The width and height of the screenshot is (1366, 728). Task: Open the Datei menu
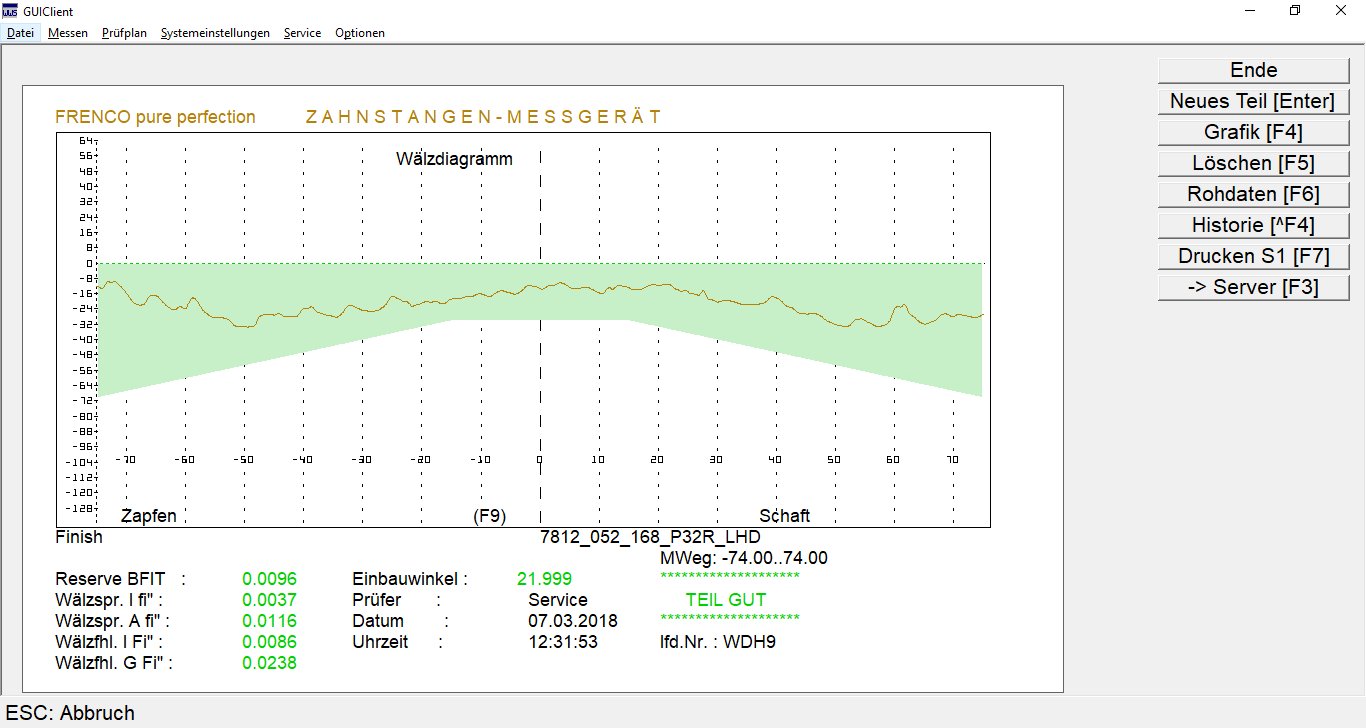(20, 33)
